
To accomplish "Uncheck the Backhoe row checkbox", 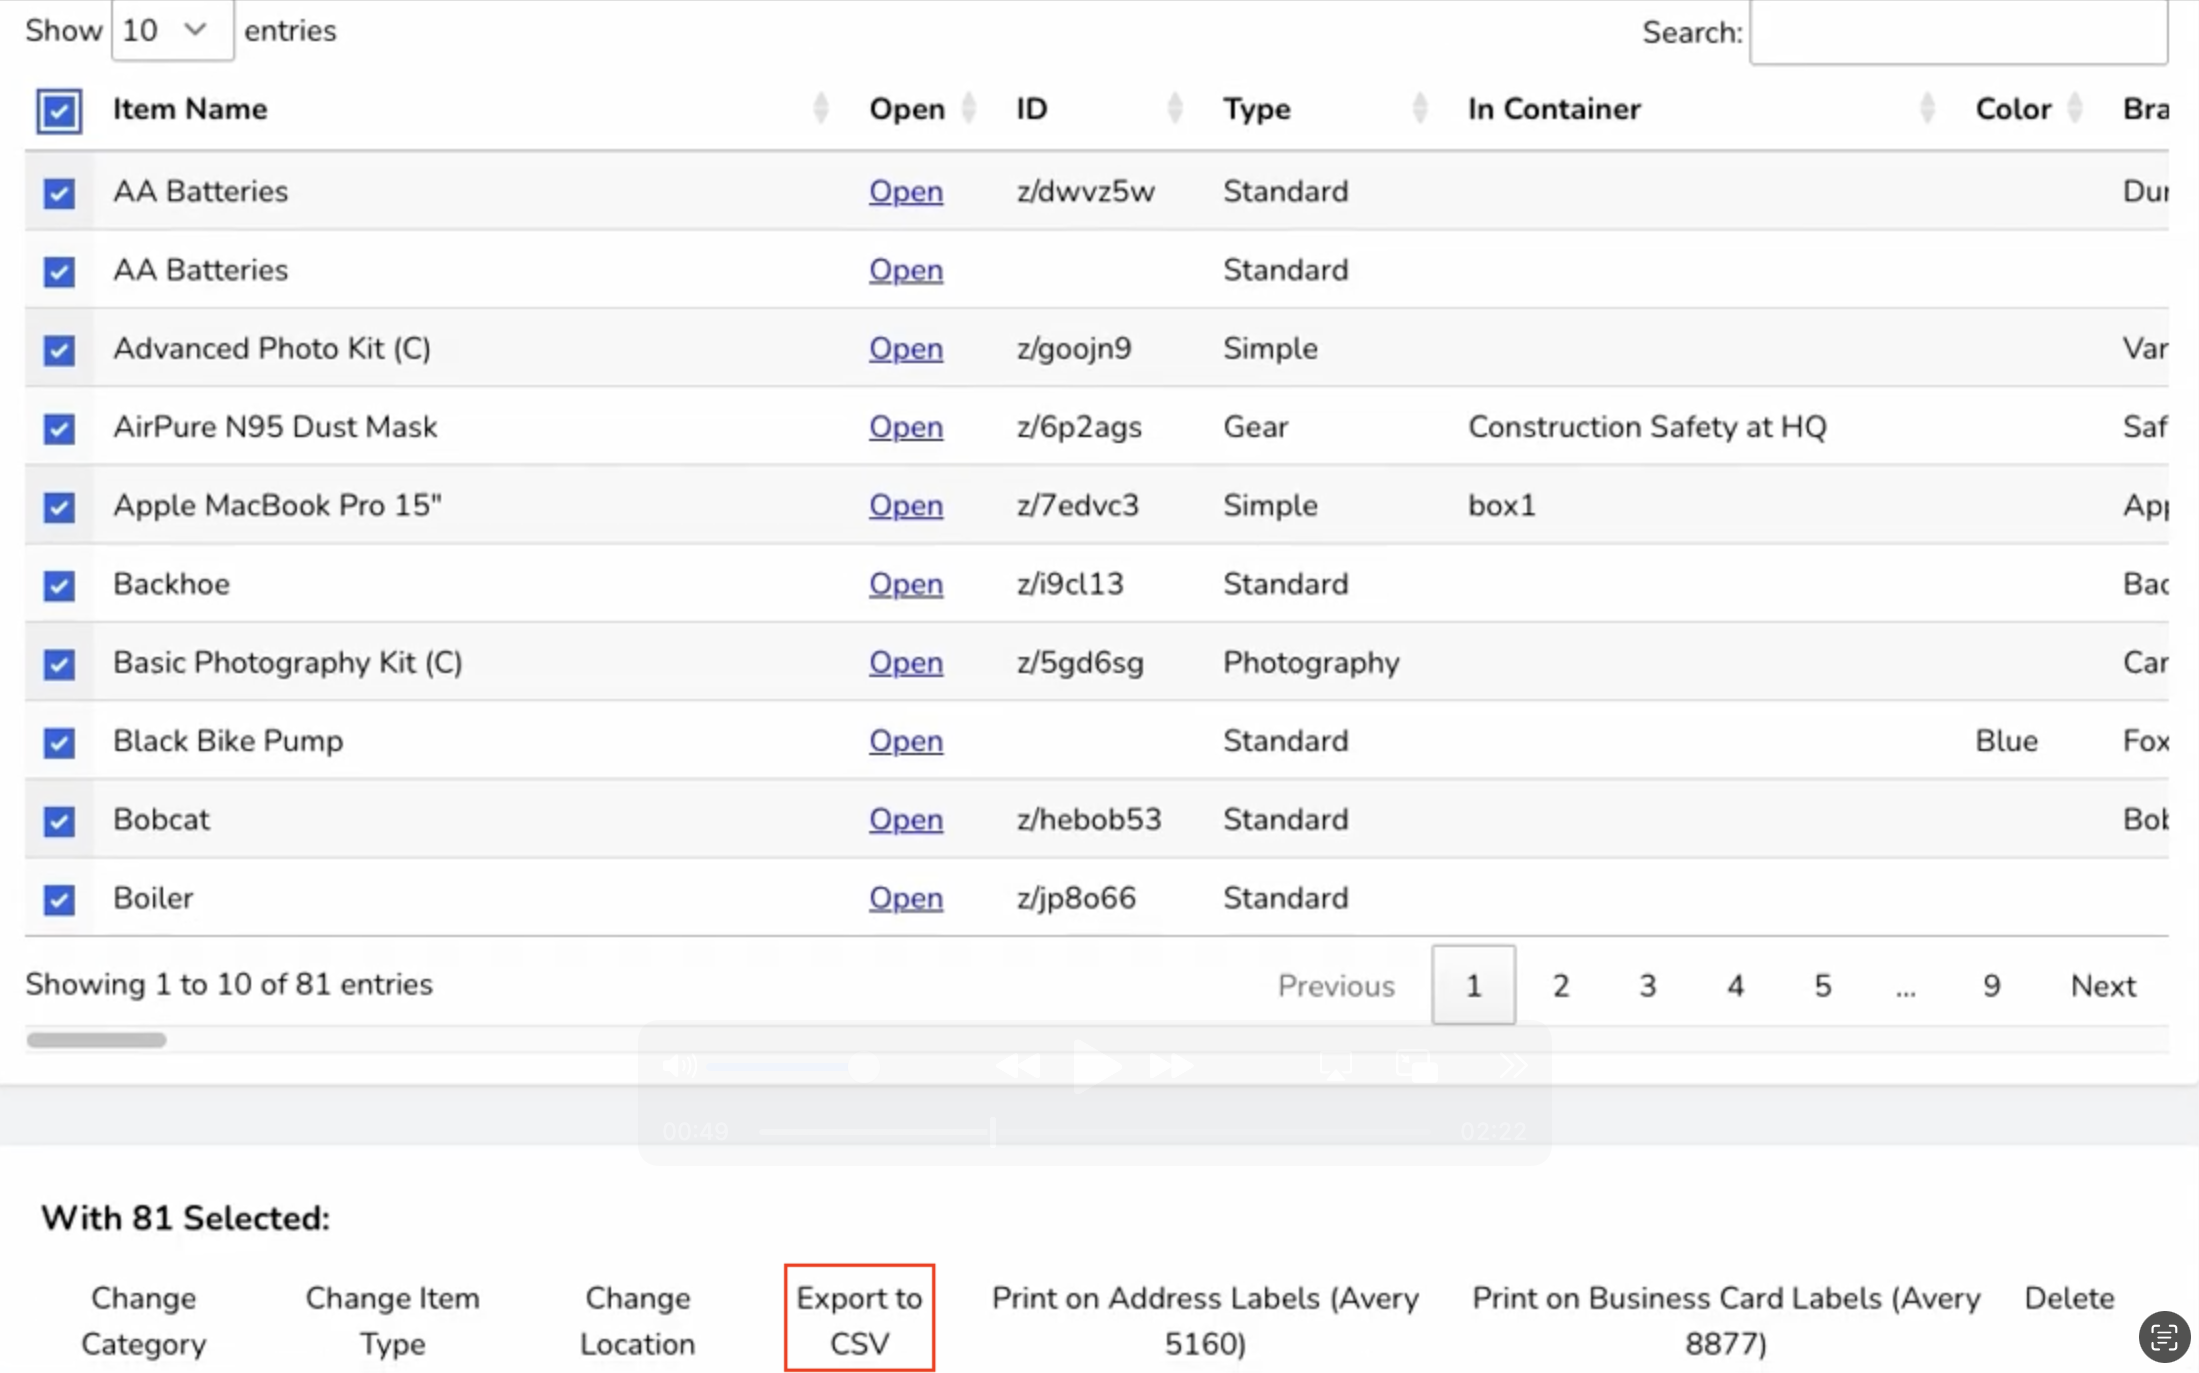I will [x=59, y=585].
